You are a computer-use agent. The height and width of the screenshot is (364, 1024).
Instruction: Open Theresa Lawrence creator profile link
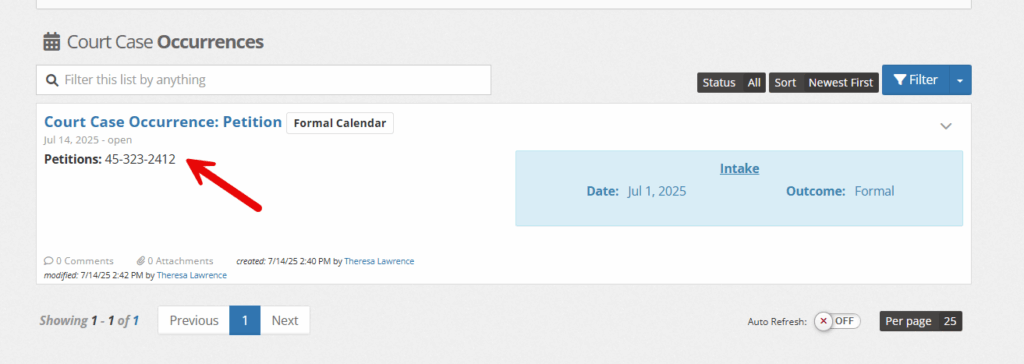click(x=379, y=261)
